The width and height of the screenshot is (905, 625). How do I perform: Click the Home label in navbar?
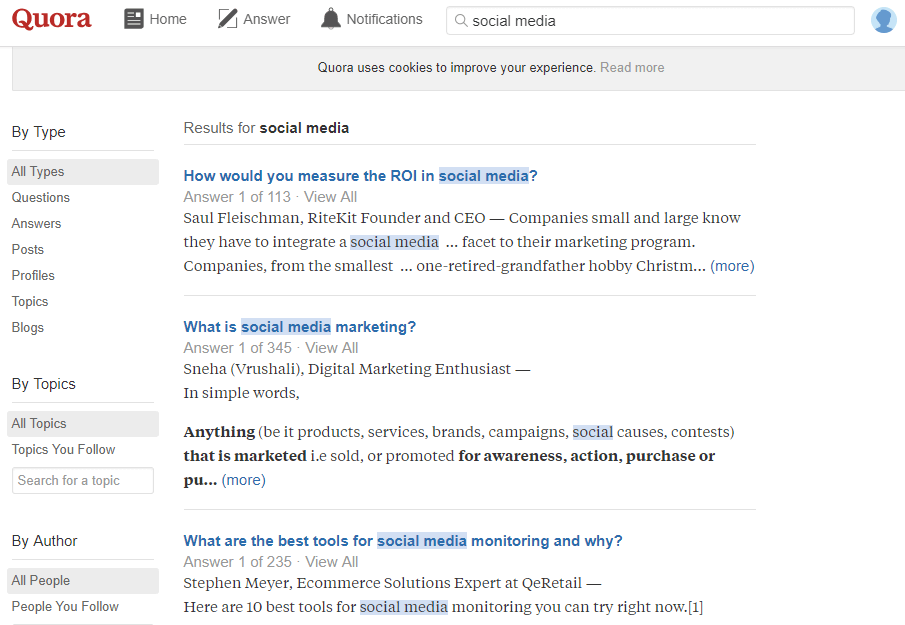(168, 19)
